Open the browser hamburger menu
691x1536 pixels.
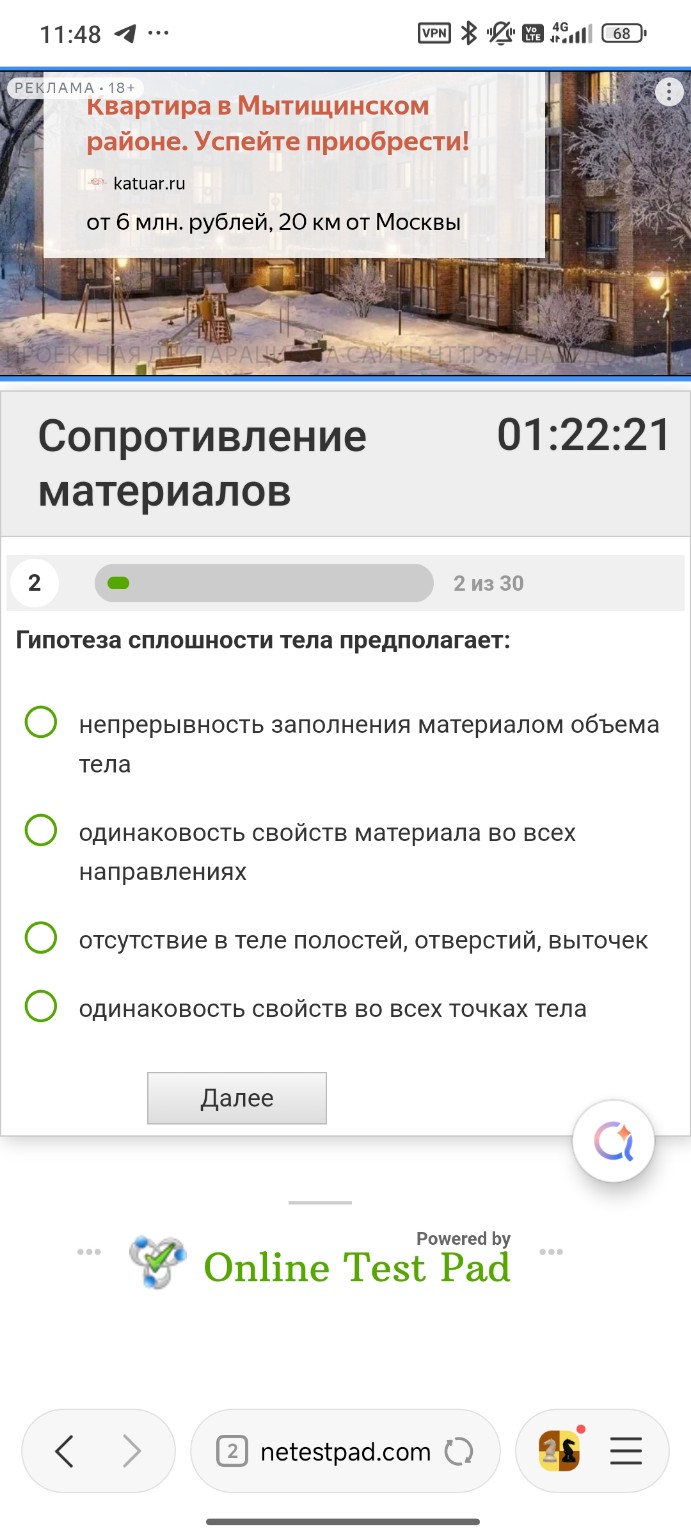pyautogui.click(x=626, y=1450)
